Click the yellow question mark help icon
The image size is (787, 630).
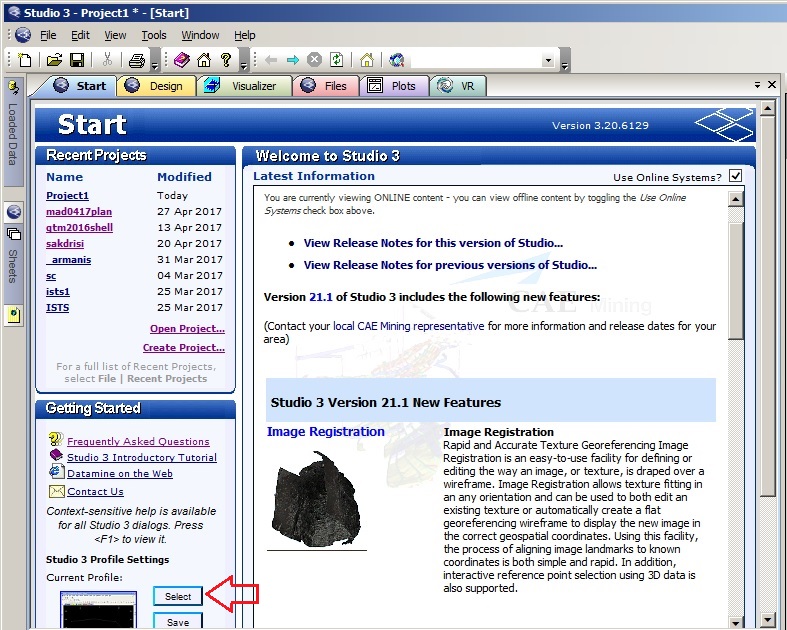[x=226, y=60]
